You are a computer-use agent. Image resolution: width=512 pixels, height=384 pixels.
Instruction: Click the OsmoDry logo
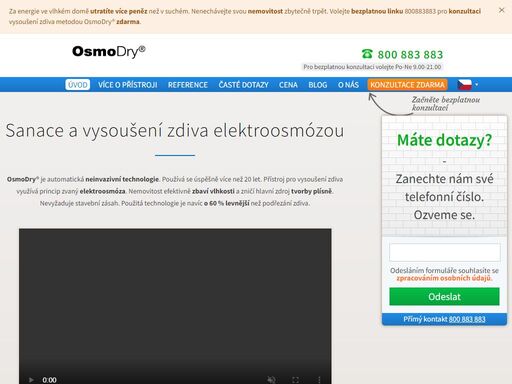109,52
